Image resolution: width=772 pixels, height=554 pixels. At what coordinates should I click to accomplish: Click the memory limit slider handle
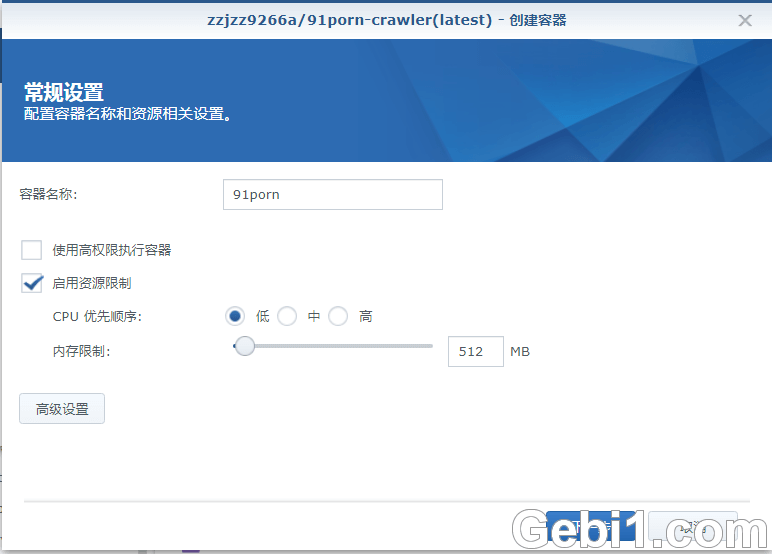click(x=244, y=346)
